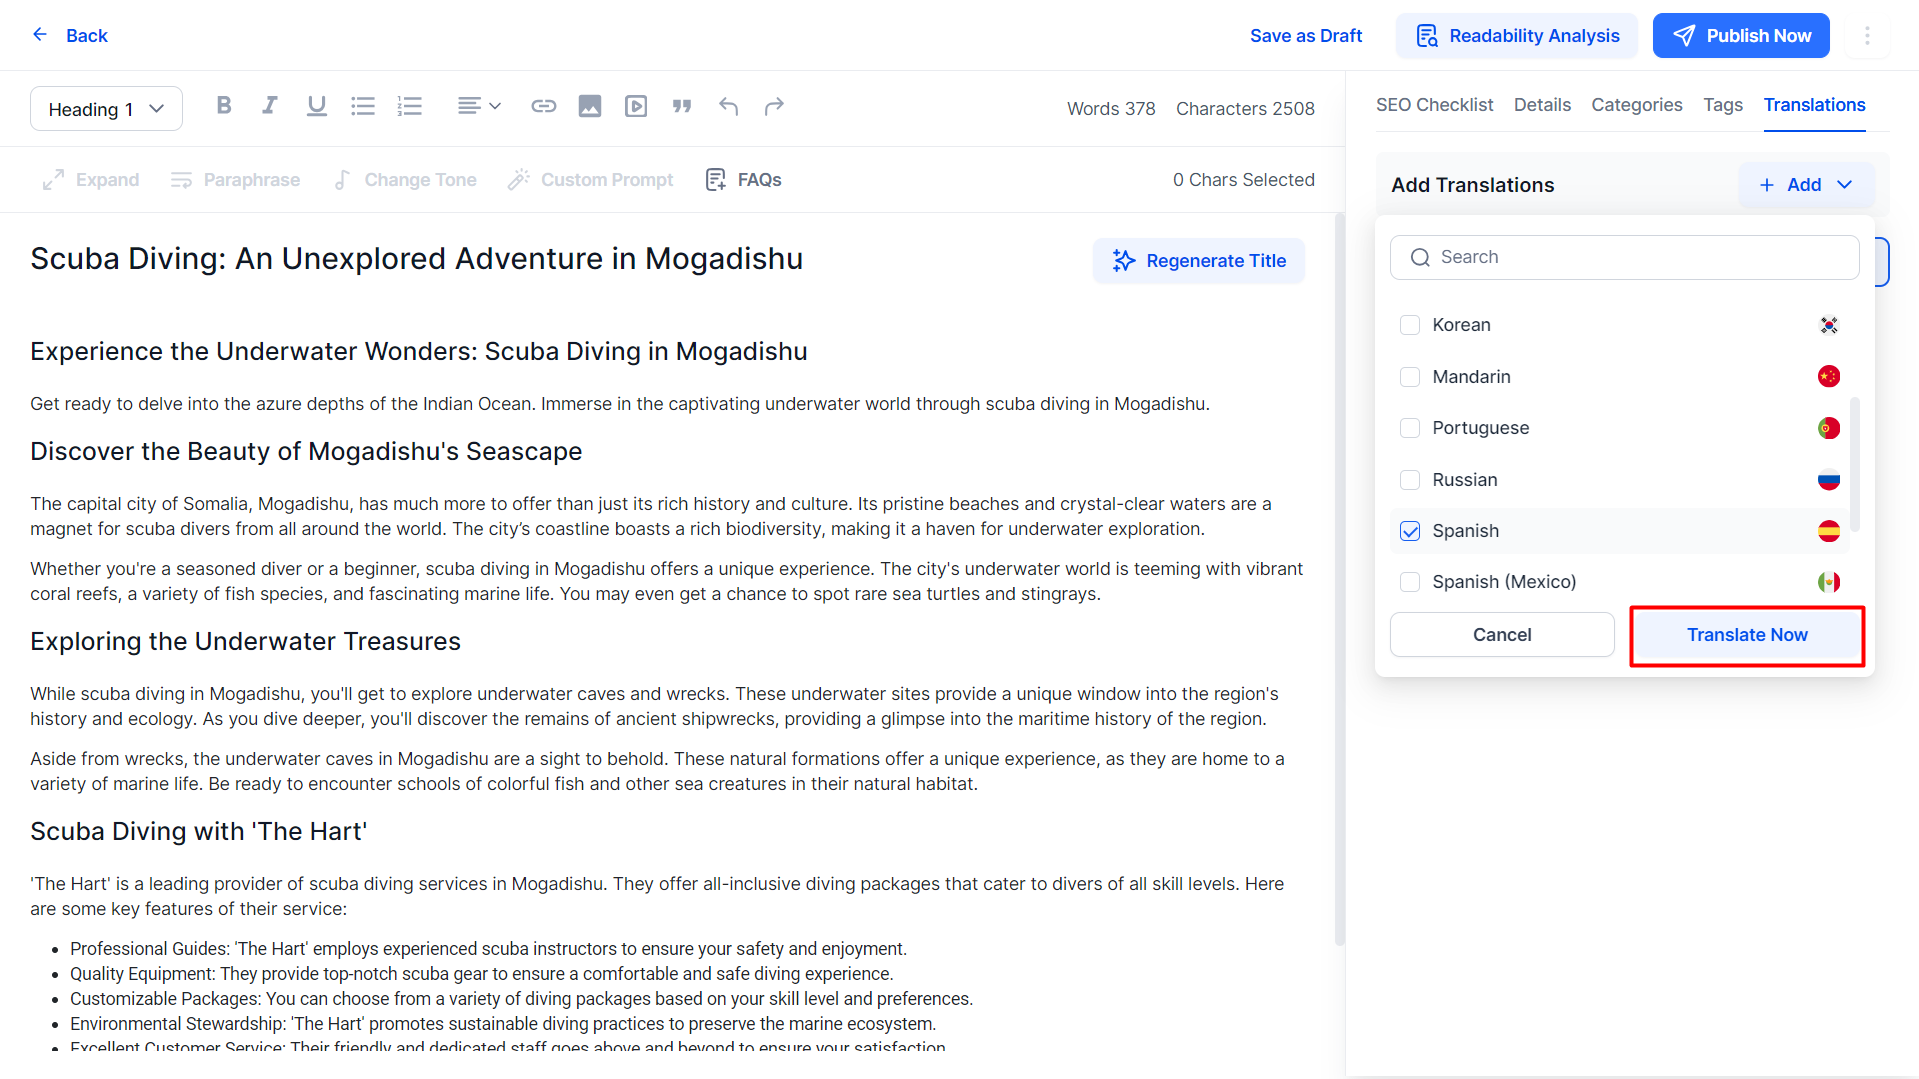1919x1079 pixels.
Task: Switch to the Categories tab
Action: tap(1636, 105)
